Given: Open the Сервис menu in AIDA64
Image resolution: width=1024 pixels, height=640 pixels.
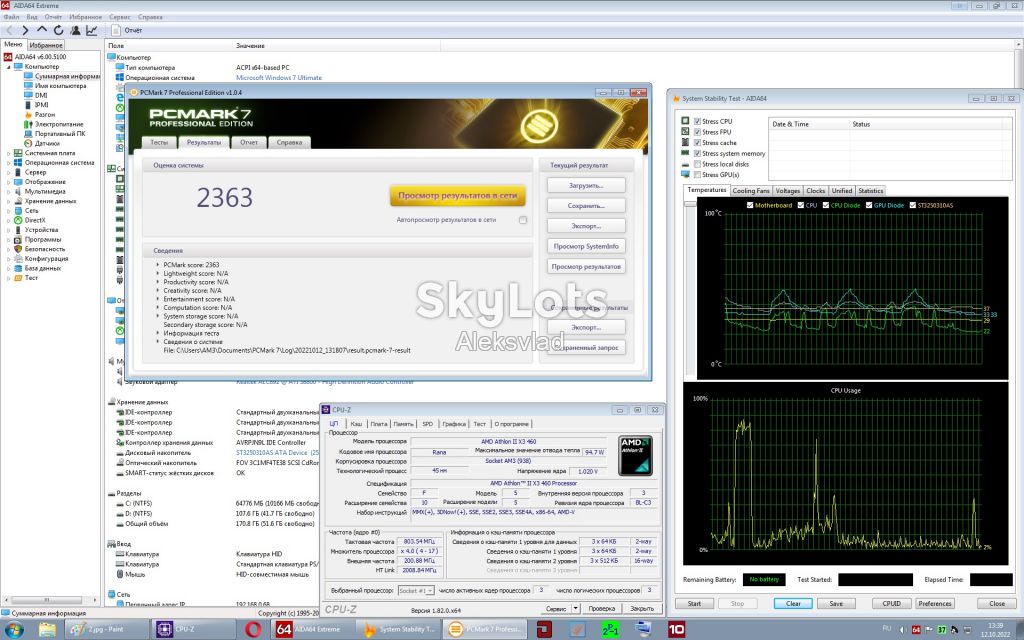Looking at the screenshot, I should click(x=120, y=17).
